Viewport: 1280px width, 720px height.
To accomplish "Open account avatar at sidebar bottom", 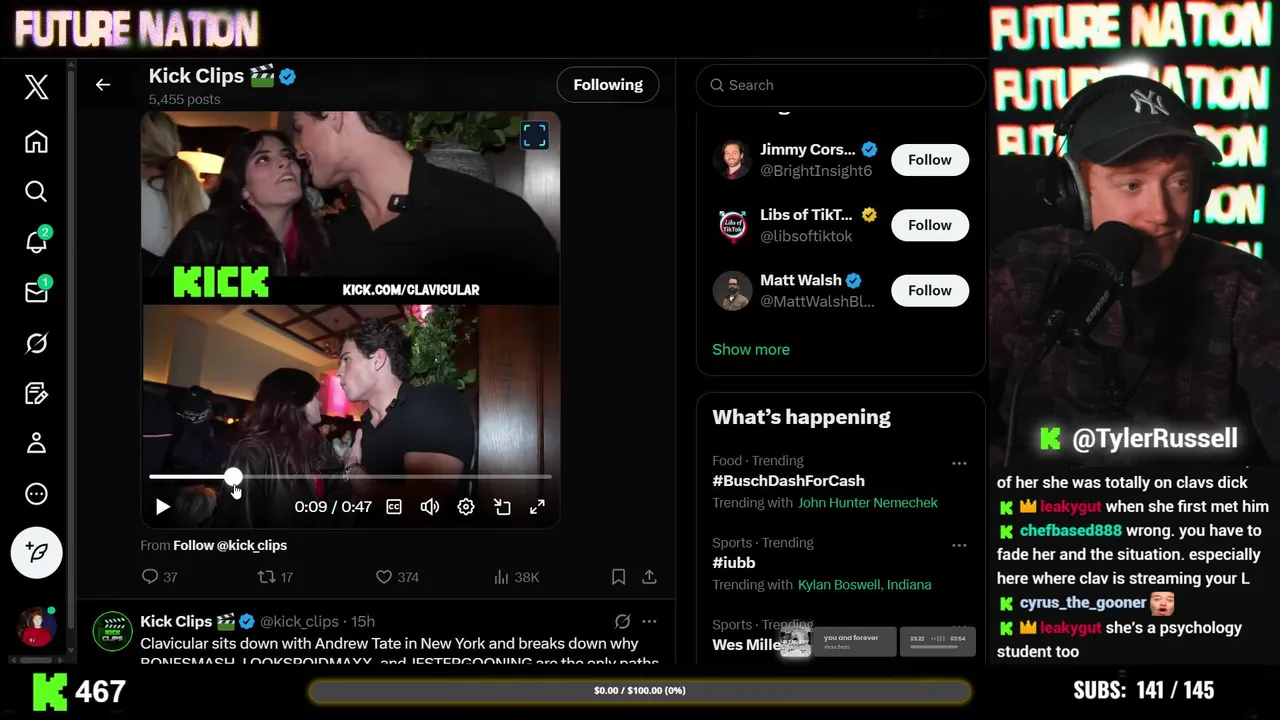I will (x=37, y=626).
